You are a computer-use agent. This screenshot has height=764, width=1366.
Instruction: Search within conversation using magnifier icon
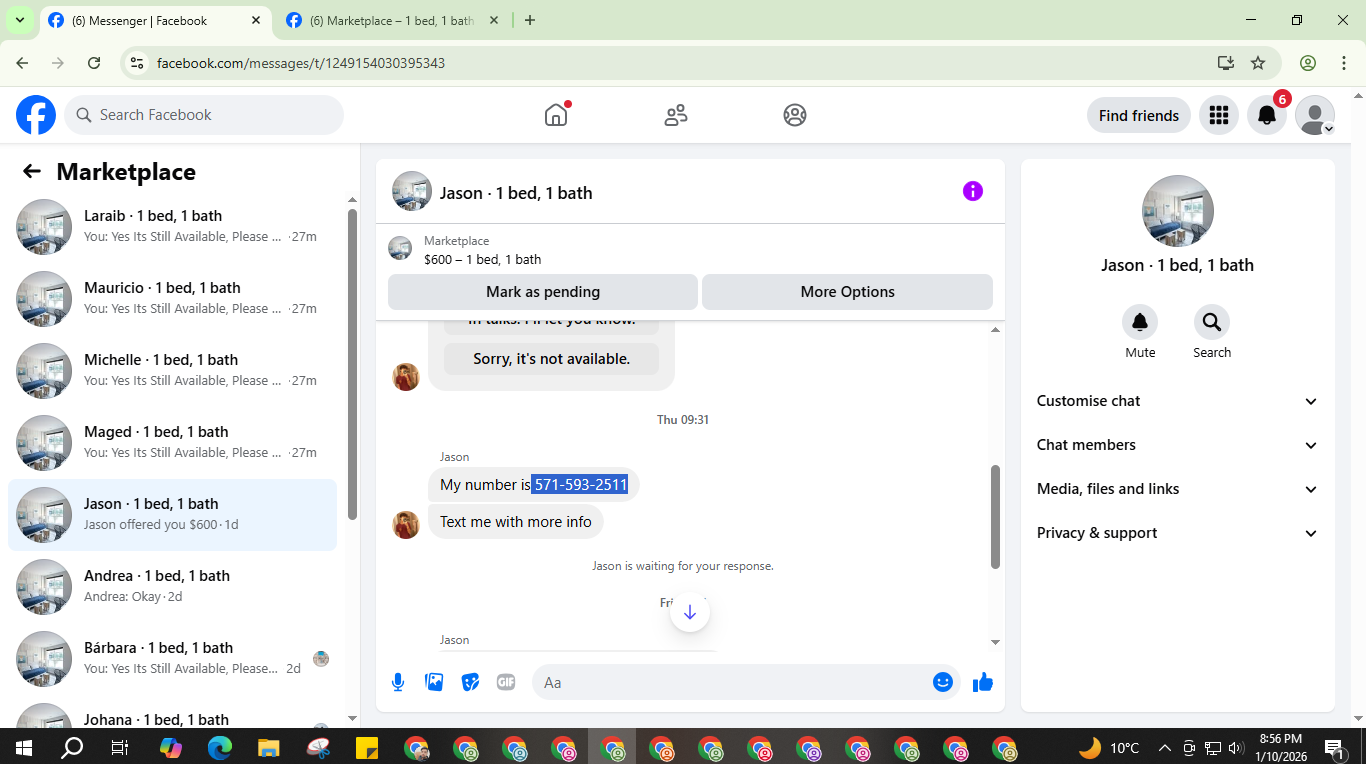coord(1212,322)
